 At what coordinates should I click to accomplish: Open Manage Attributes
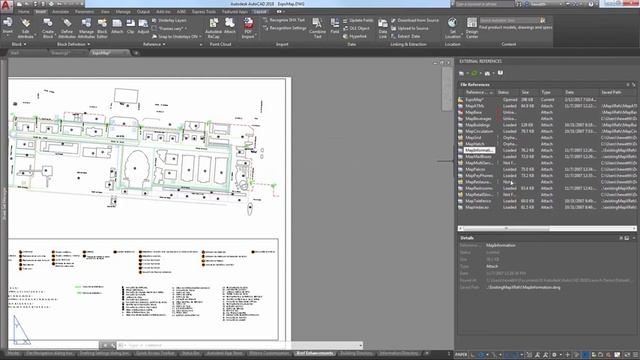tap(86, 28)
